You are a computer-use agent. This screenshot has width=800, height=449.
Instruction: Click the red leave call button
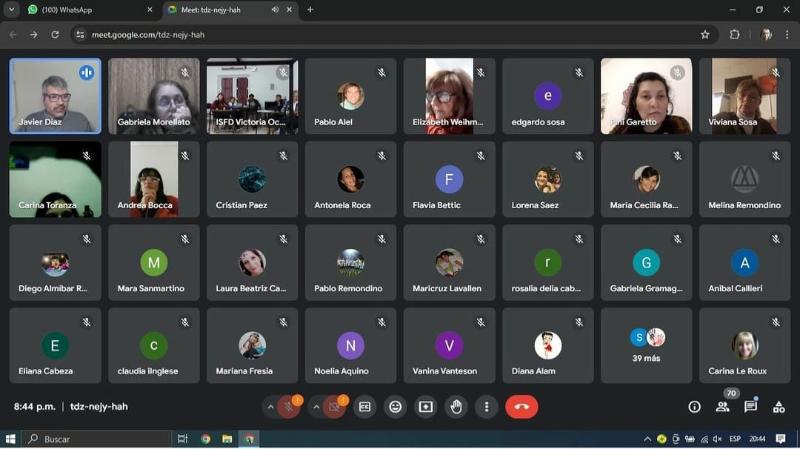click(x=521, y=407)
